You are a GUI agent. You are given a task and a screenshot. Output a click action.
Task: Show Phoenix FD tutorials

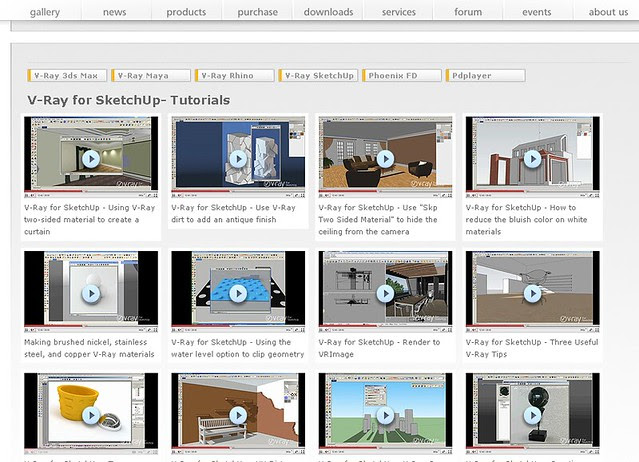402,75
